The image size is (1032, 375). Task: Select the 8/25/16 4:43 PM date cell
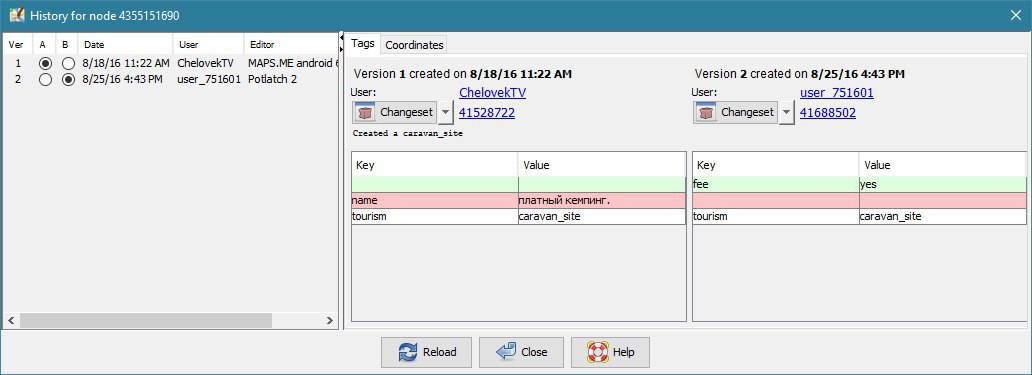point(126,80)
